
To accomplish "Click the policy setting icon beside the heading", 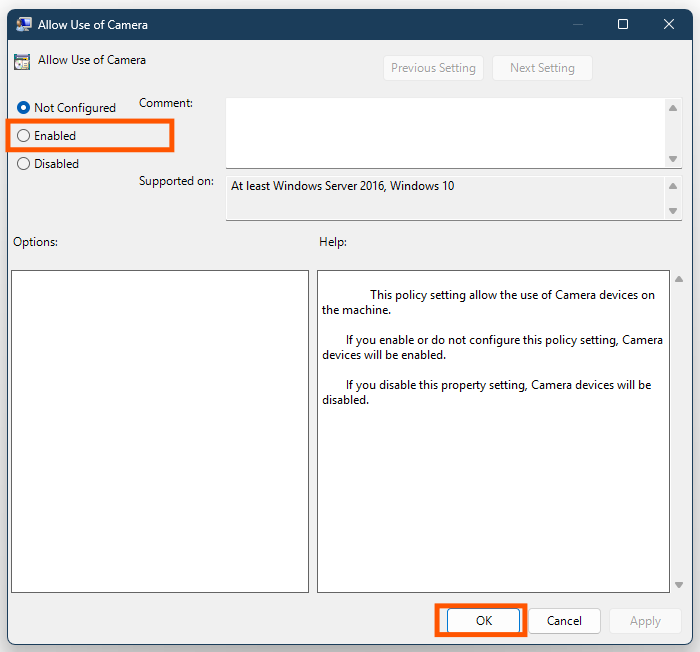I will coord(22,61).
